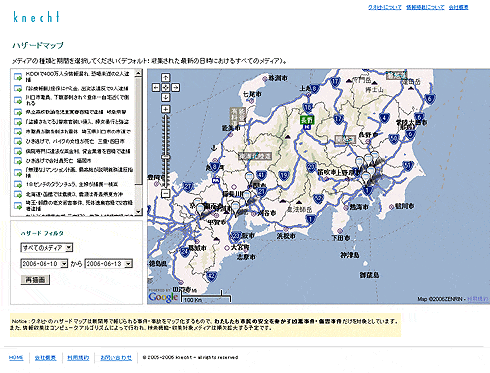Open the HOME link in the footer
The image size is (490, 373).
pos(16,358)
